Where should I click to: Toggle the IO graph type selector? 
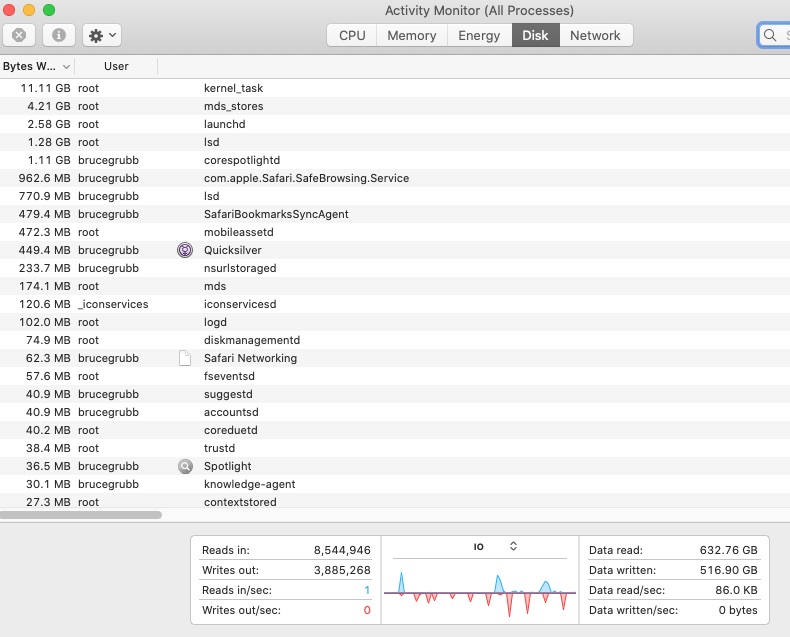513,546
